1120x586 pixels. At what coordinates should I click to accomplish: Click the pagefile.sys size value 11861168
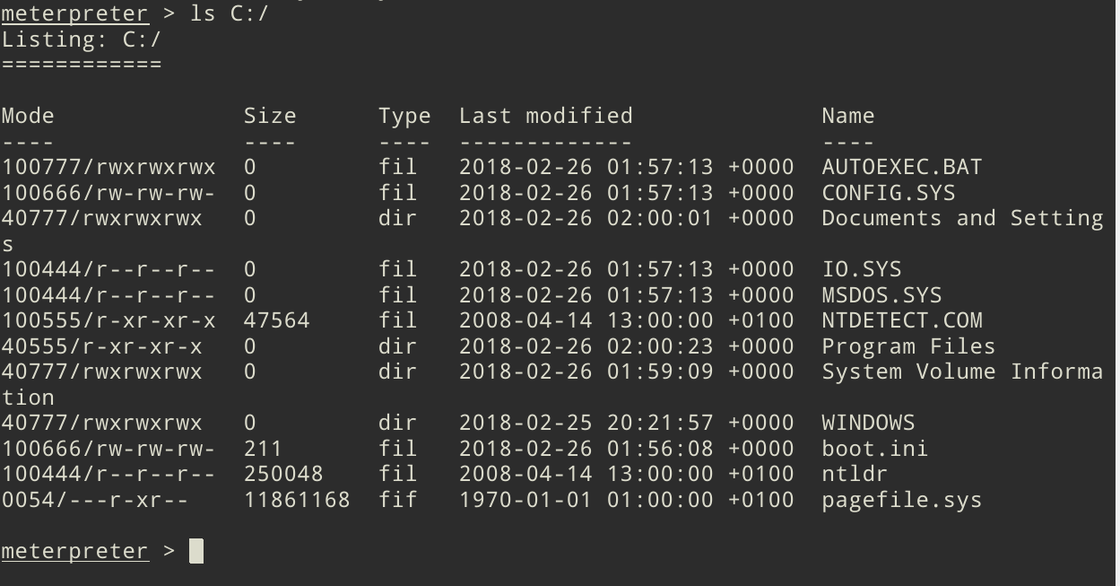pos(296,500)
